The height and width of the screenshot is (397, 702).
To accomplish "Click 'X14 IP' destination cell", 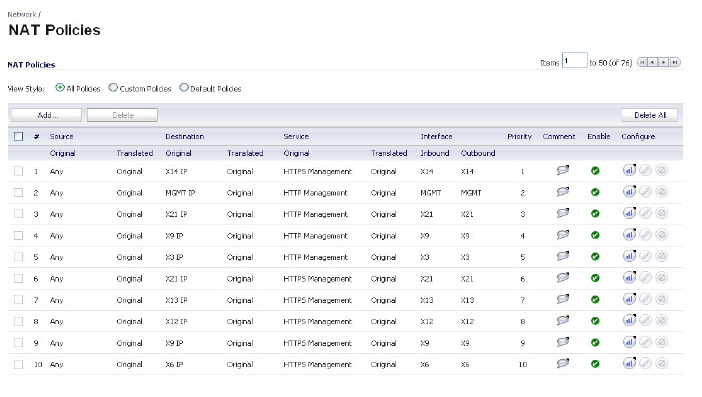I will tap(176, 171).
